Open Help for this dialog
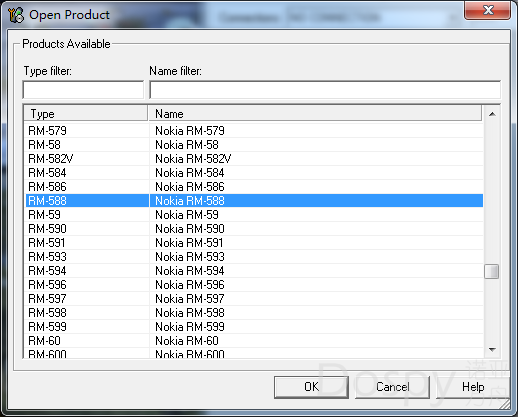 [x=473, y=387]
